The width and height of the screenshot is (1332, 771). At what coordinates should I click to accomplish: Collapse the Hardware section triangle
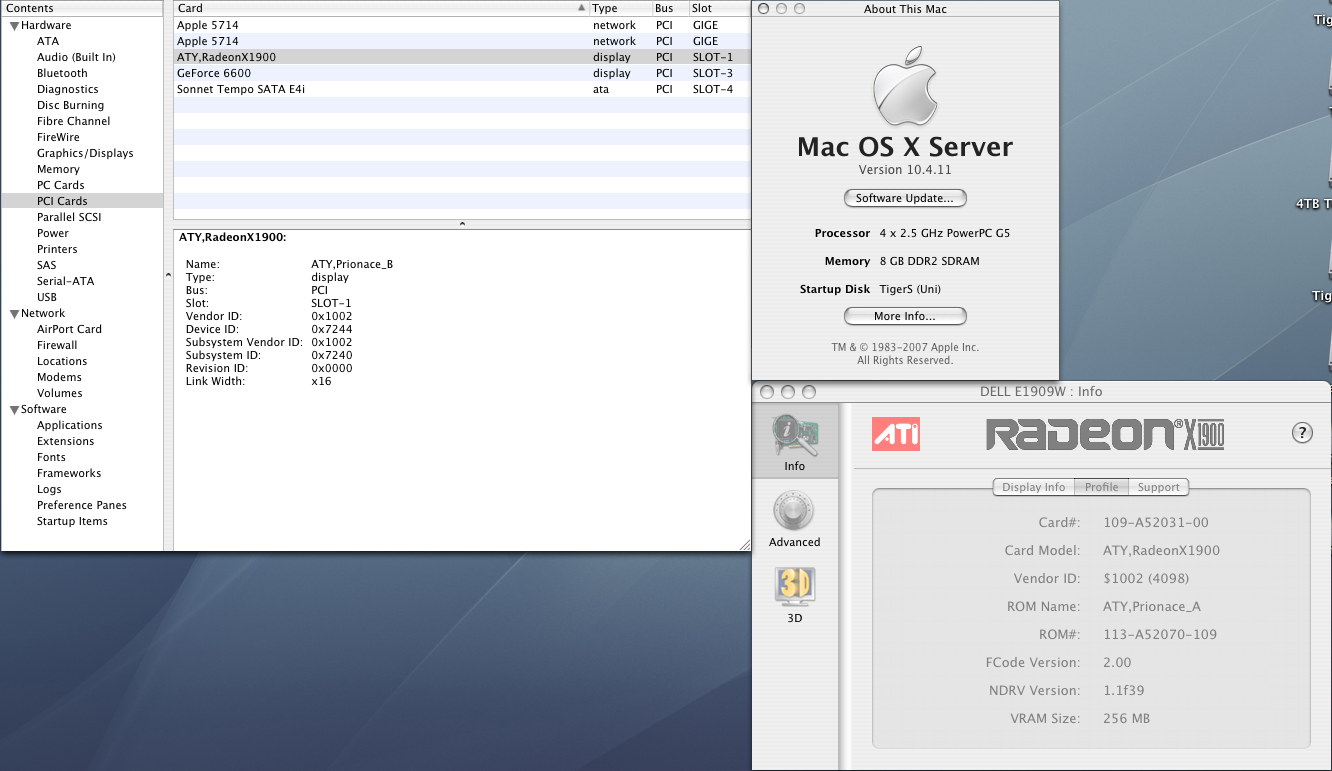[14, 25]
